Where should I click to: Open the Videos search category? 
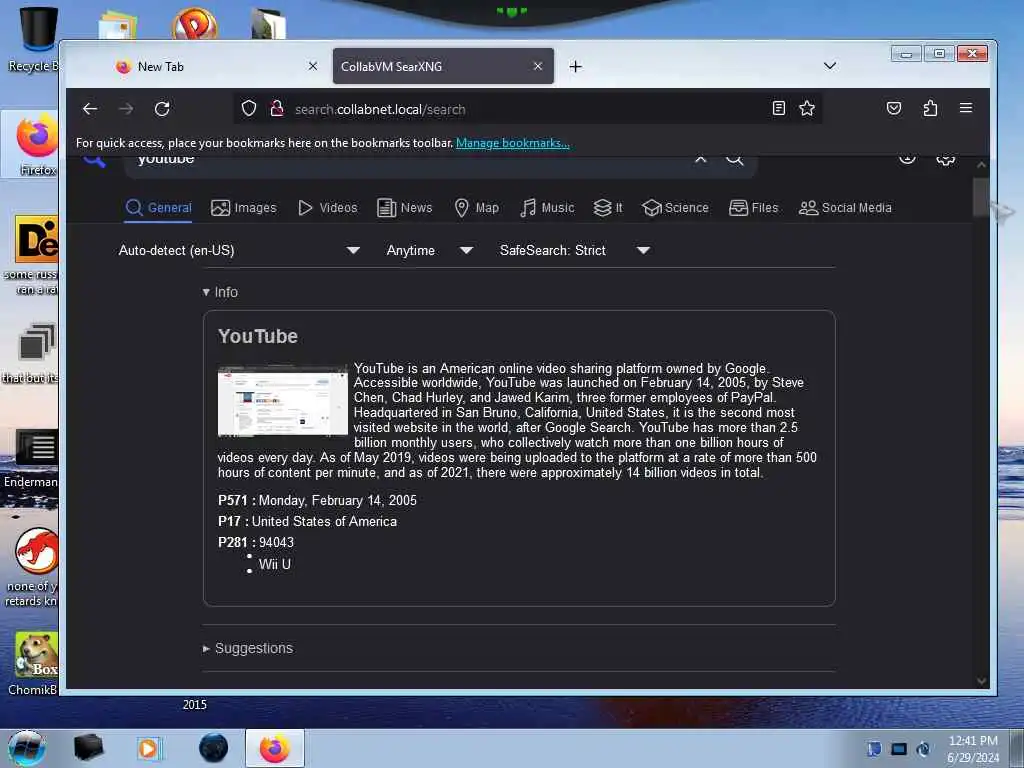tap(327, 208)
